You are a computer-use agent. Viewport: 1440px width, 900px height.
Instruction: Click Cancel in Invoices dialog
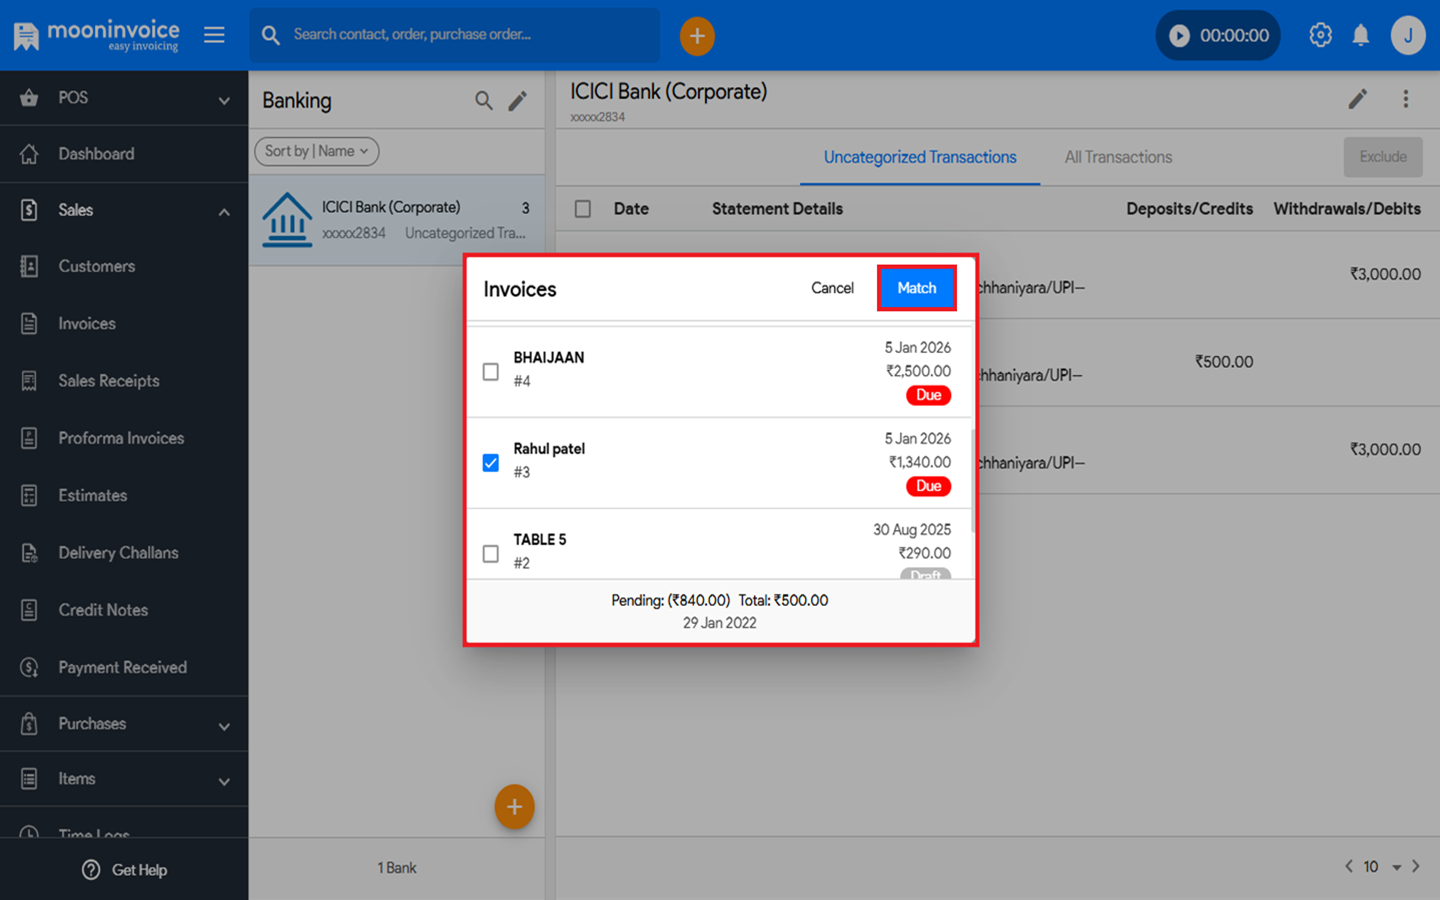[x=832, y=288]
